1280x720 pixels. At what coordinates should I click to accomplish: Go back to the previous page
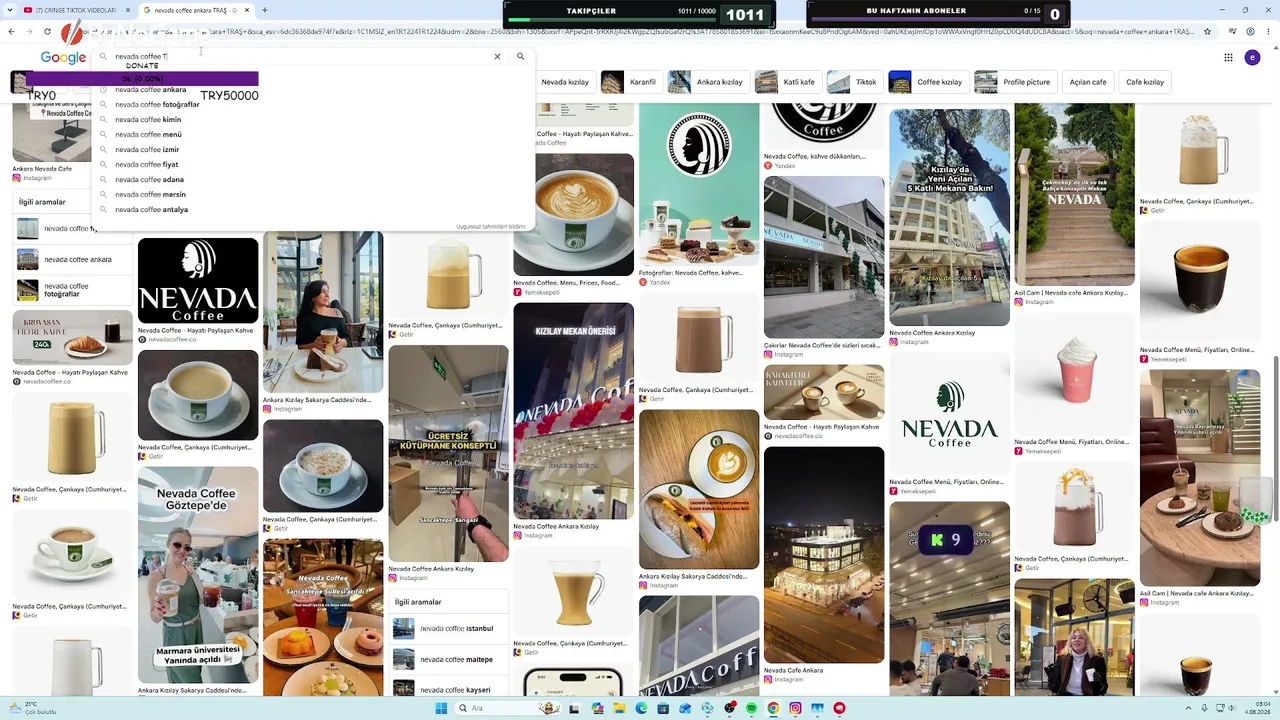[11, 31]
